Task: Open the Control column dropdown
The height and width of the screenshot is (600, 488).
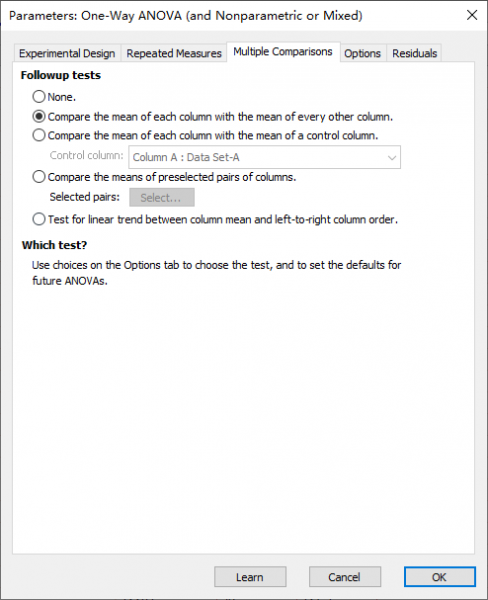Action: tap(264, 157)
